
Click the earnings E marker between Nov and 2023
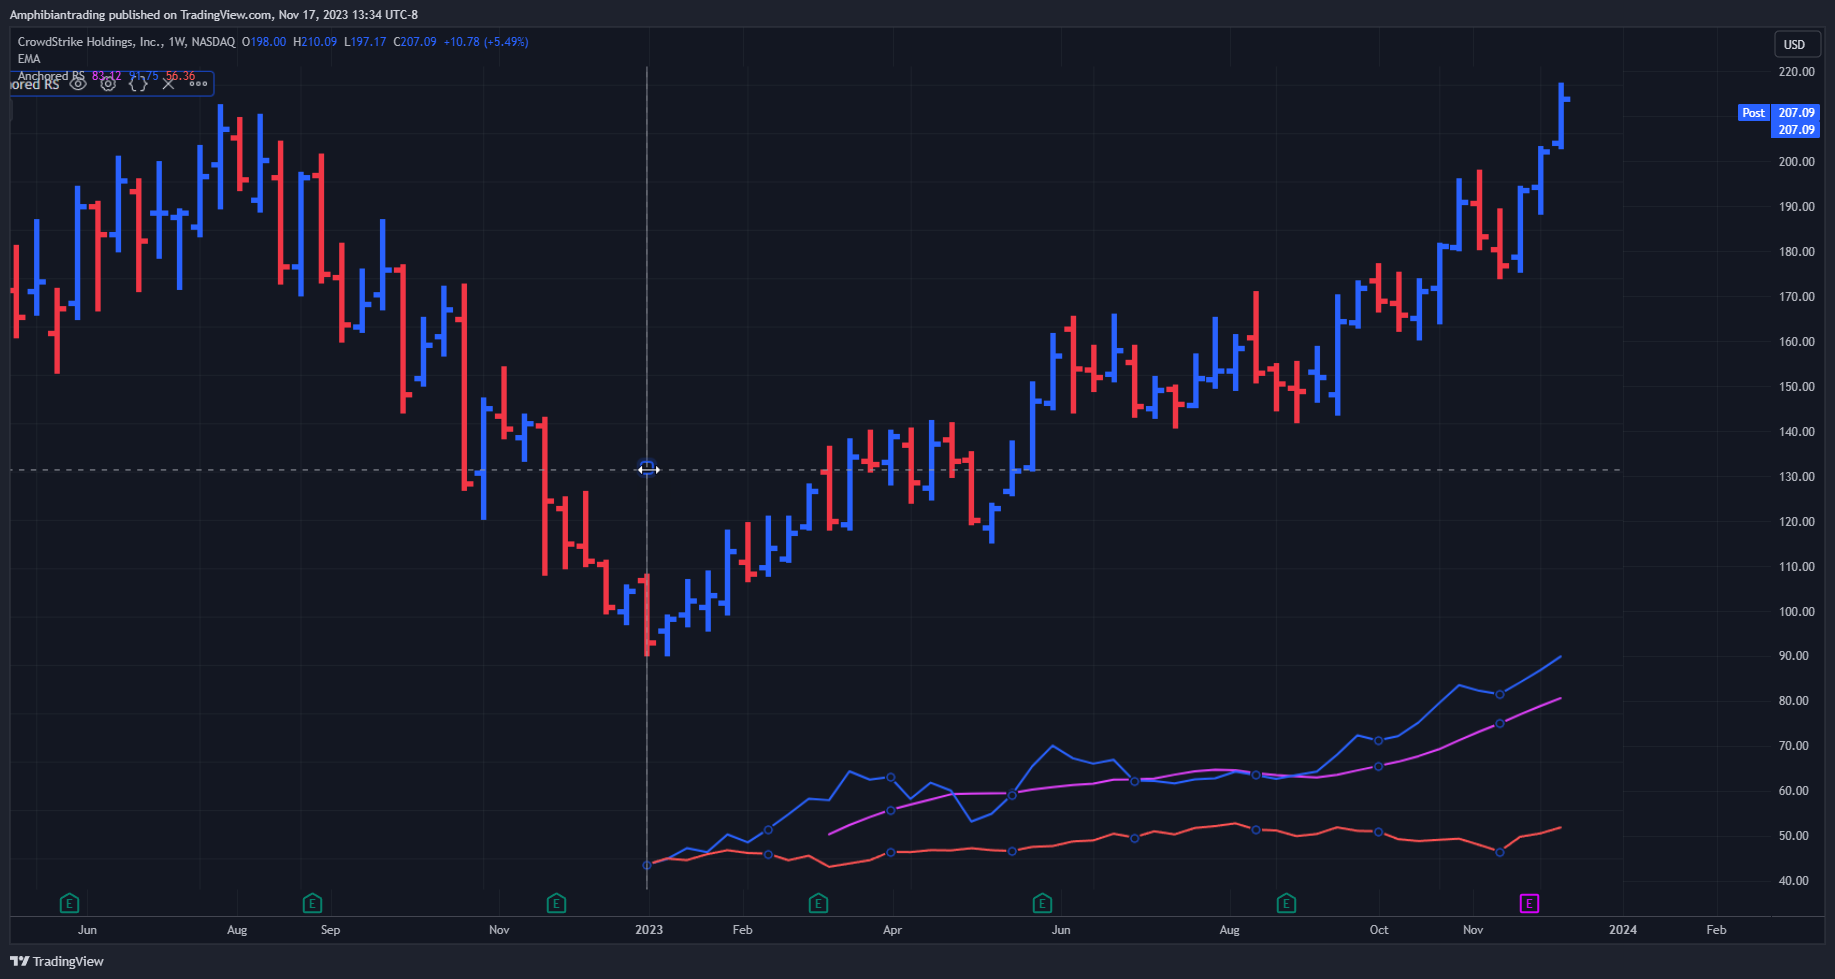[x=556, y=904]
